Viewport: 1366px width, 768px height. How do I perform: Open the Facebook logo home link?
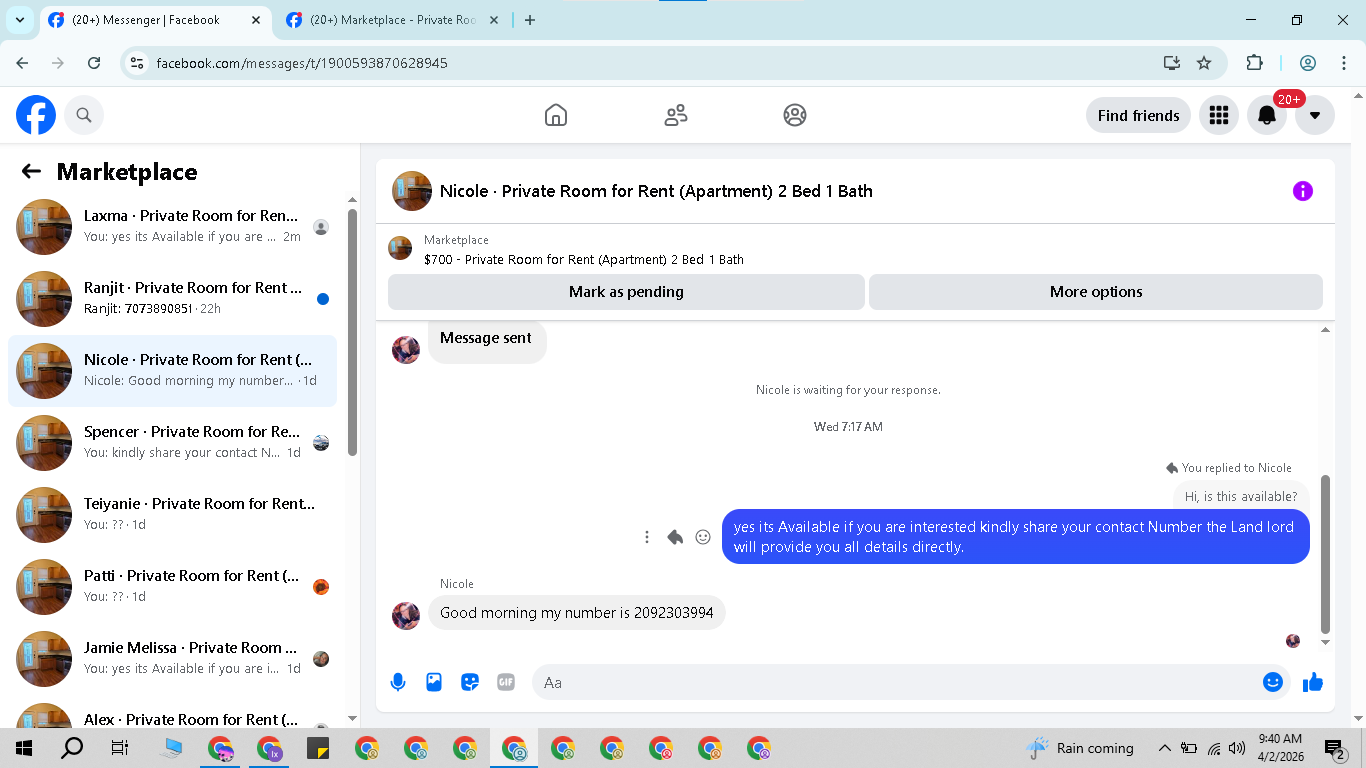point(36,115)
